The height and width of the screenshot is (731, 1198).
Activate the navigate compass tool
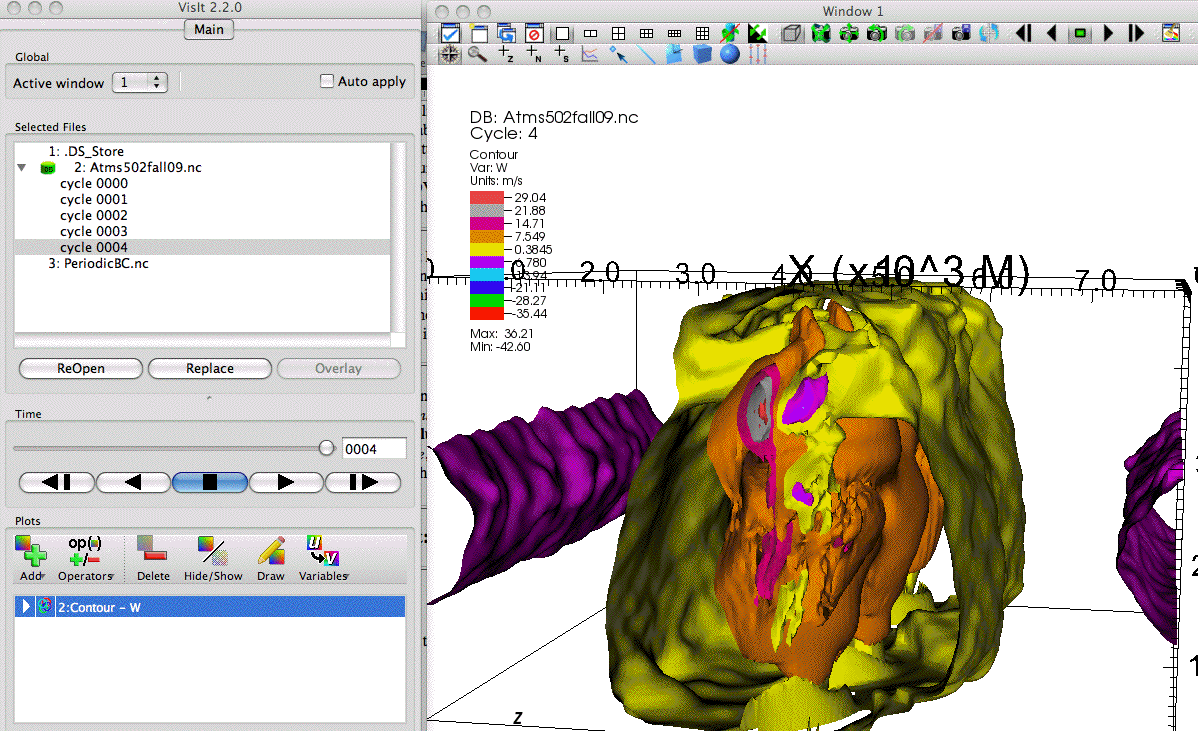(x=450, y=55)
